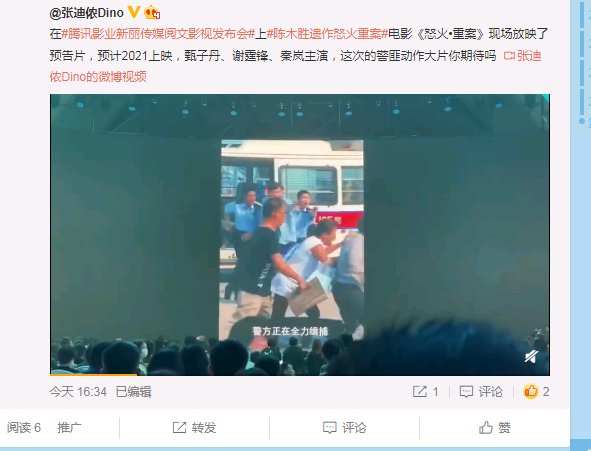The image size is (591, 451).
Task: Click the 转发 repost icon in bottom bar
Action: [x=179, y=428]
